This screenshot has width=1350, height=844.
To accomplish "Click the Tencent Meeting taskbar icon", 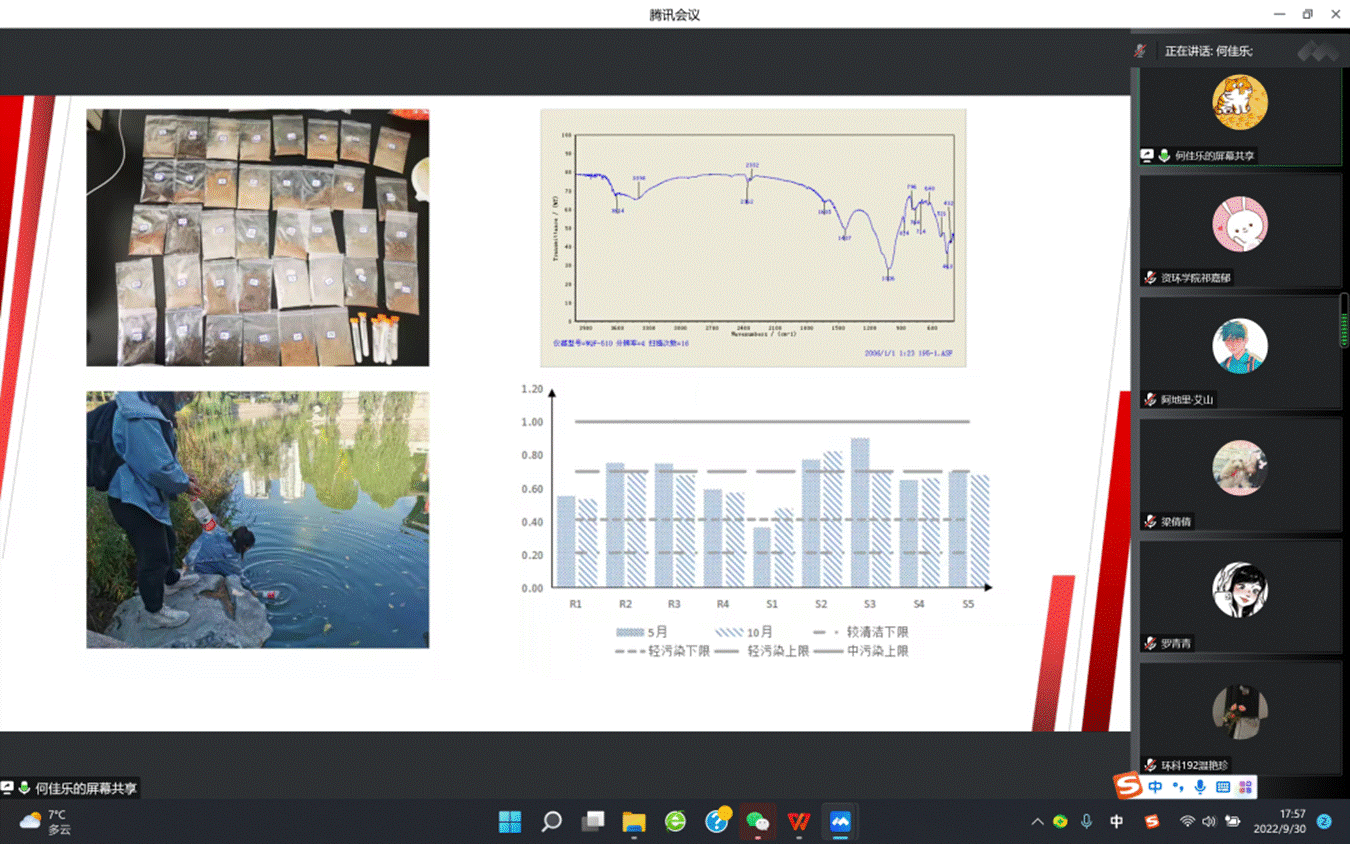I will tap(839, 822).
